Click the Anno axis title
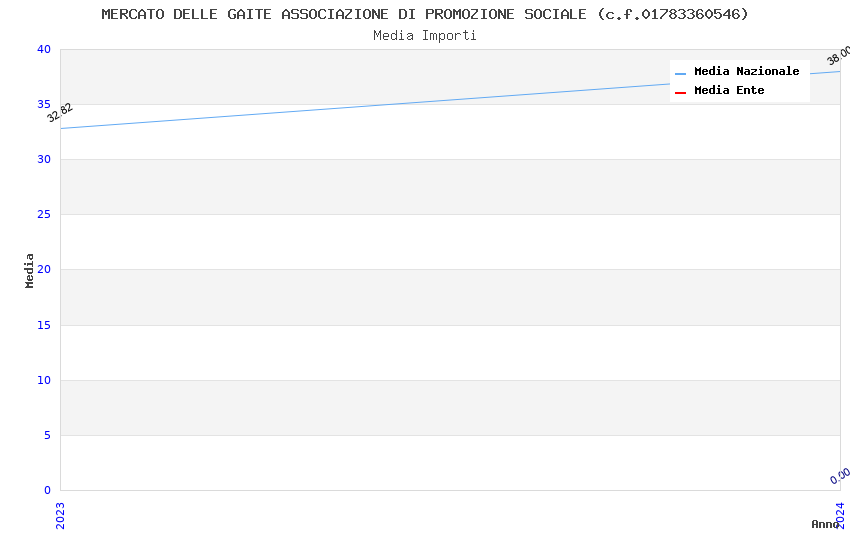850x550 pixels. [824, 524]
